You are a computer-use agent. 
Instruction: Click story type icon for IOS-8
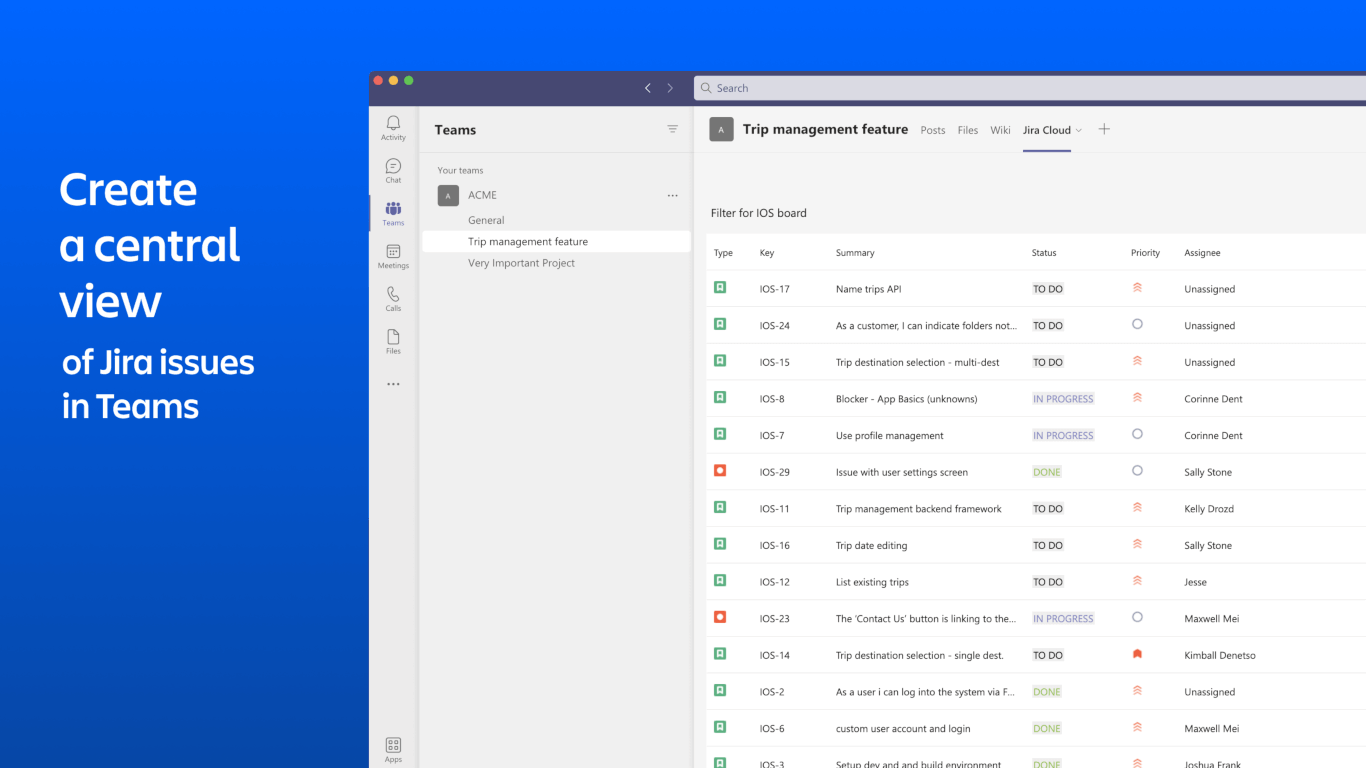[x=719, y=398]
